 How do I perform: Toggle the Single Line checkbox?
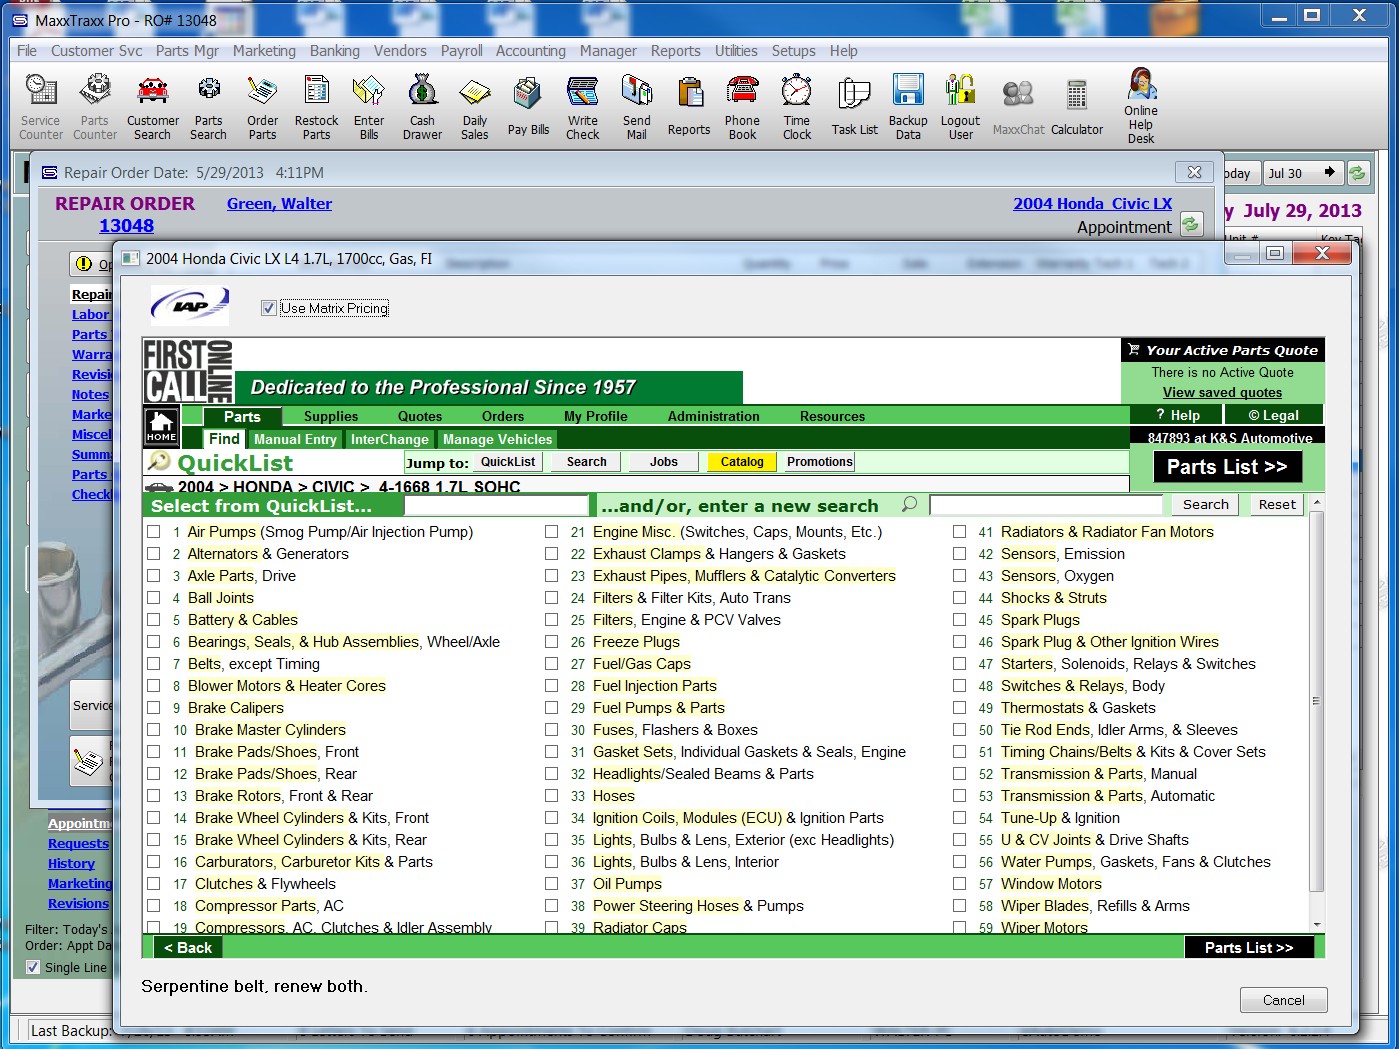coord(33,967)
